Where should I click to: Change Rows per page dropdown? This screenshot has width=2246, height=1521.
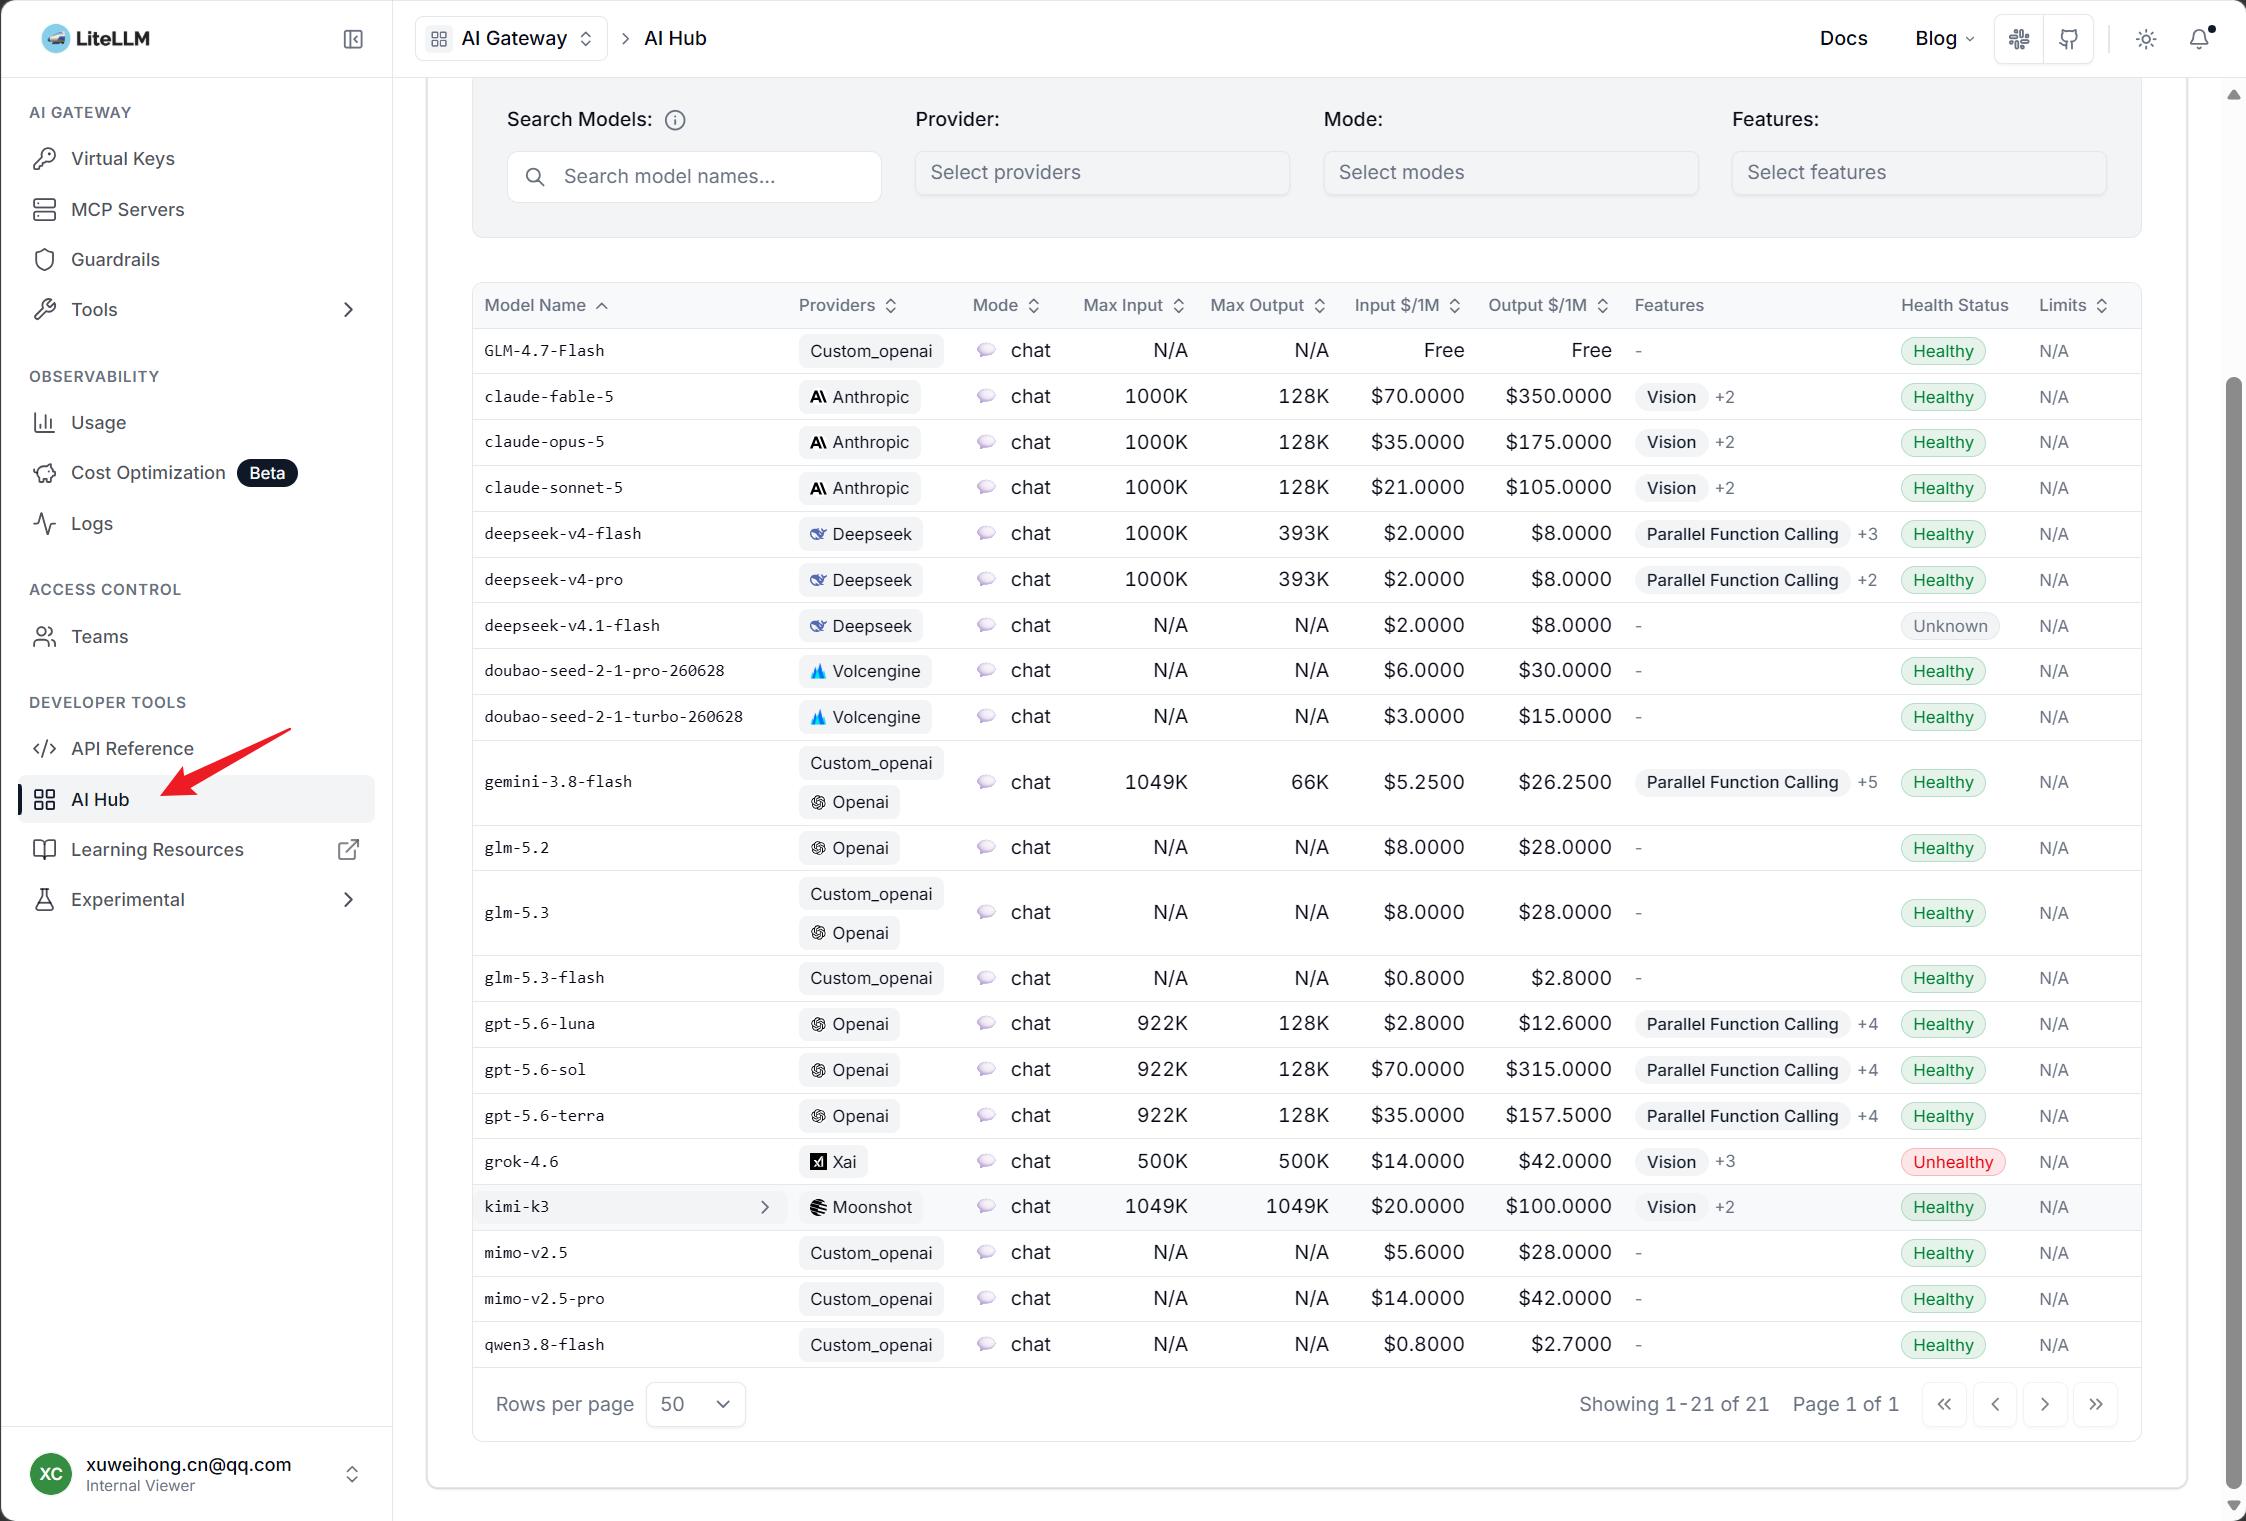(x=695, y=1404)
